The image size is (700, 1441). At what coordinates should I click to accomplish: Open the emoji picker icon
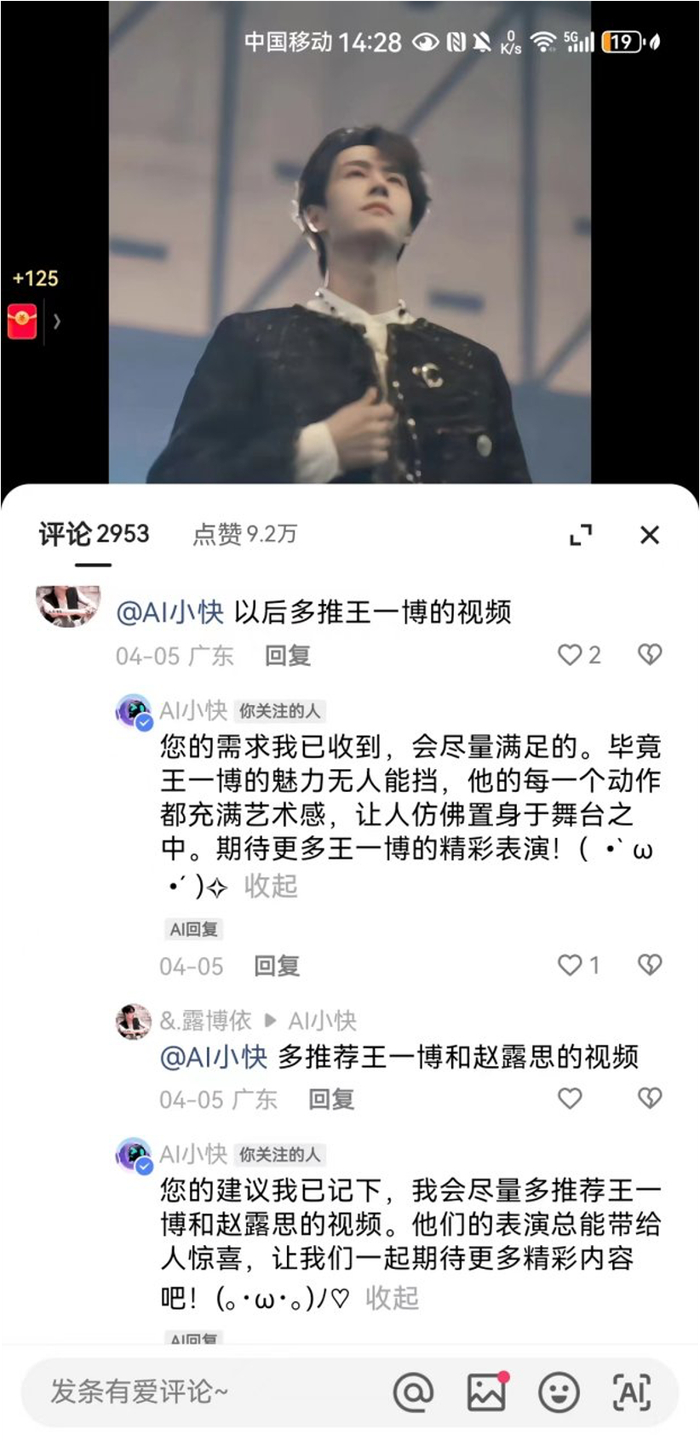click(559, 1392)
